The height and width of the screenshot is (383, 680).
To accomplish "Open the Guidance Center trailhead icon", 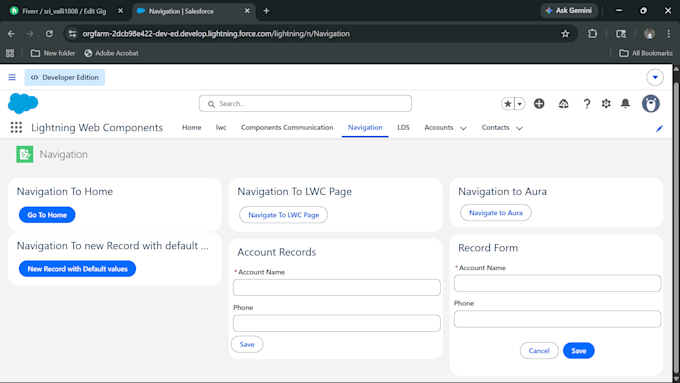I will point(563,104).
